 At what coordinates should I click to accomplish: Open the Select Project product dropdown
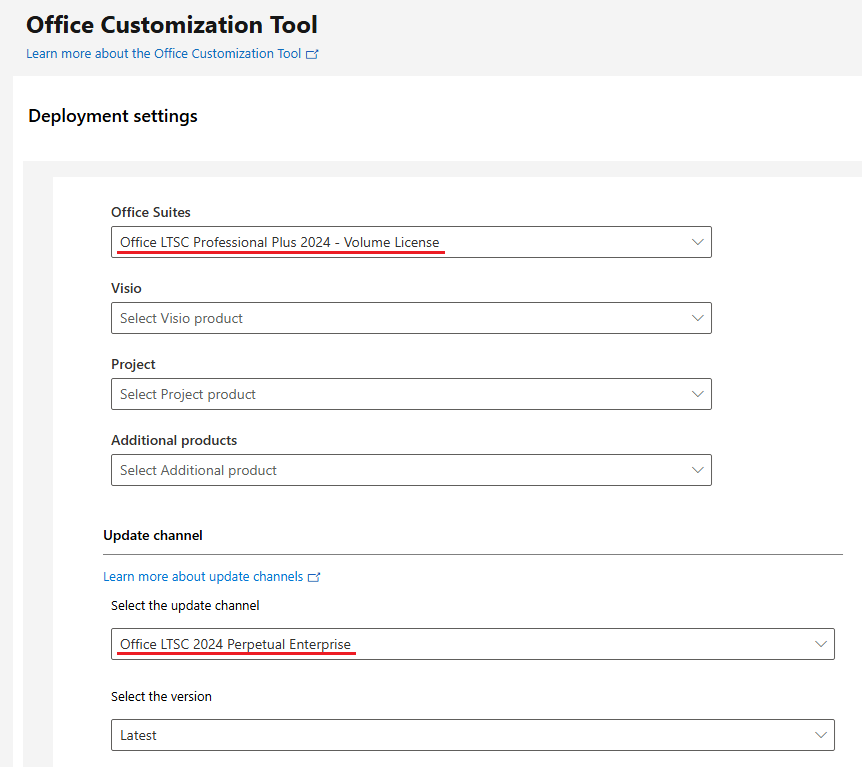(x=400, y=394)
